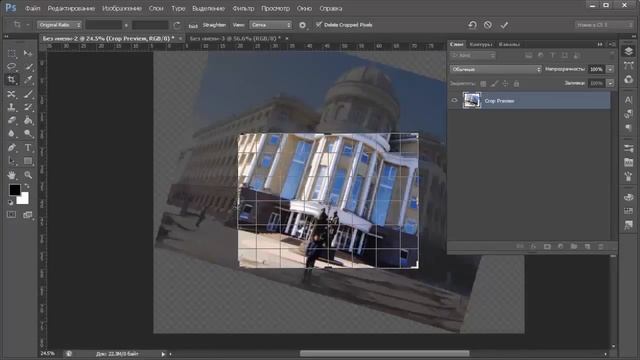Open the workspace switcher dropdown
The width and height of the screenshot is (640, 360).
pos(604,25)
